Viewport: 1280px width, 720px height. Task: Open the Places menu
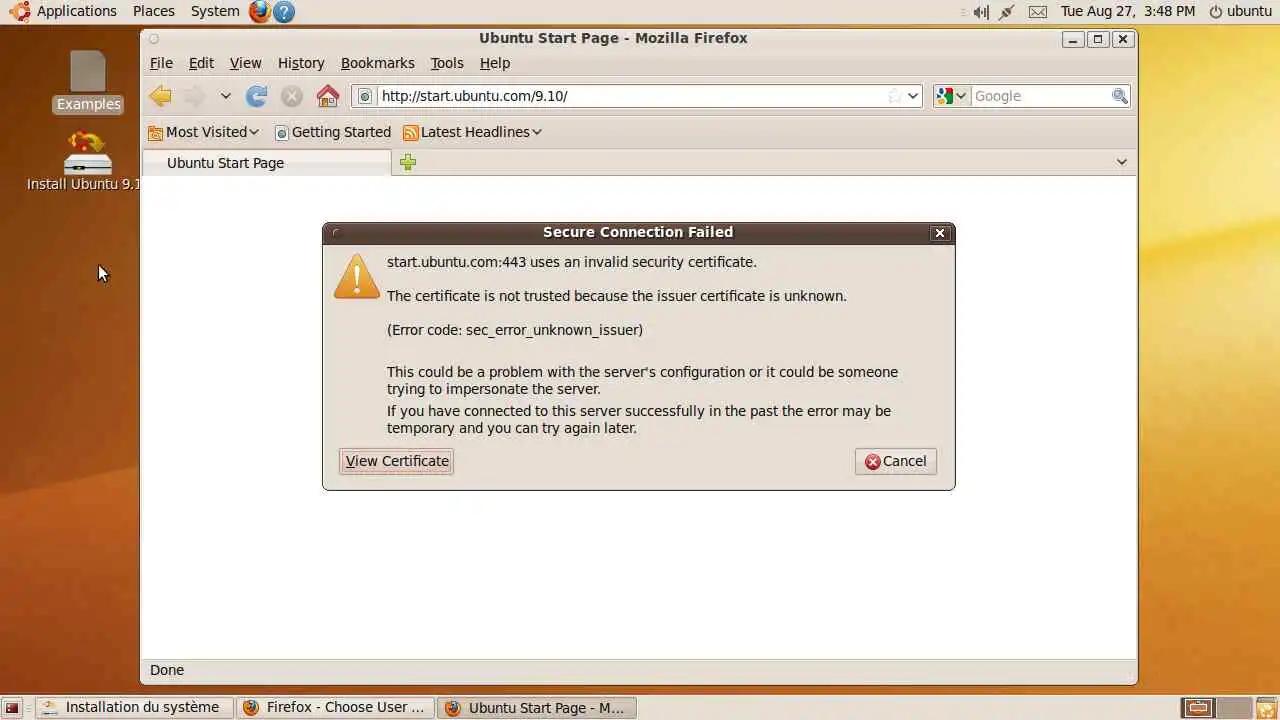pos(154,11)
